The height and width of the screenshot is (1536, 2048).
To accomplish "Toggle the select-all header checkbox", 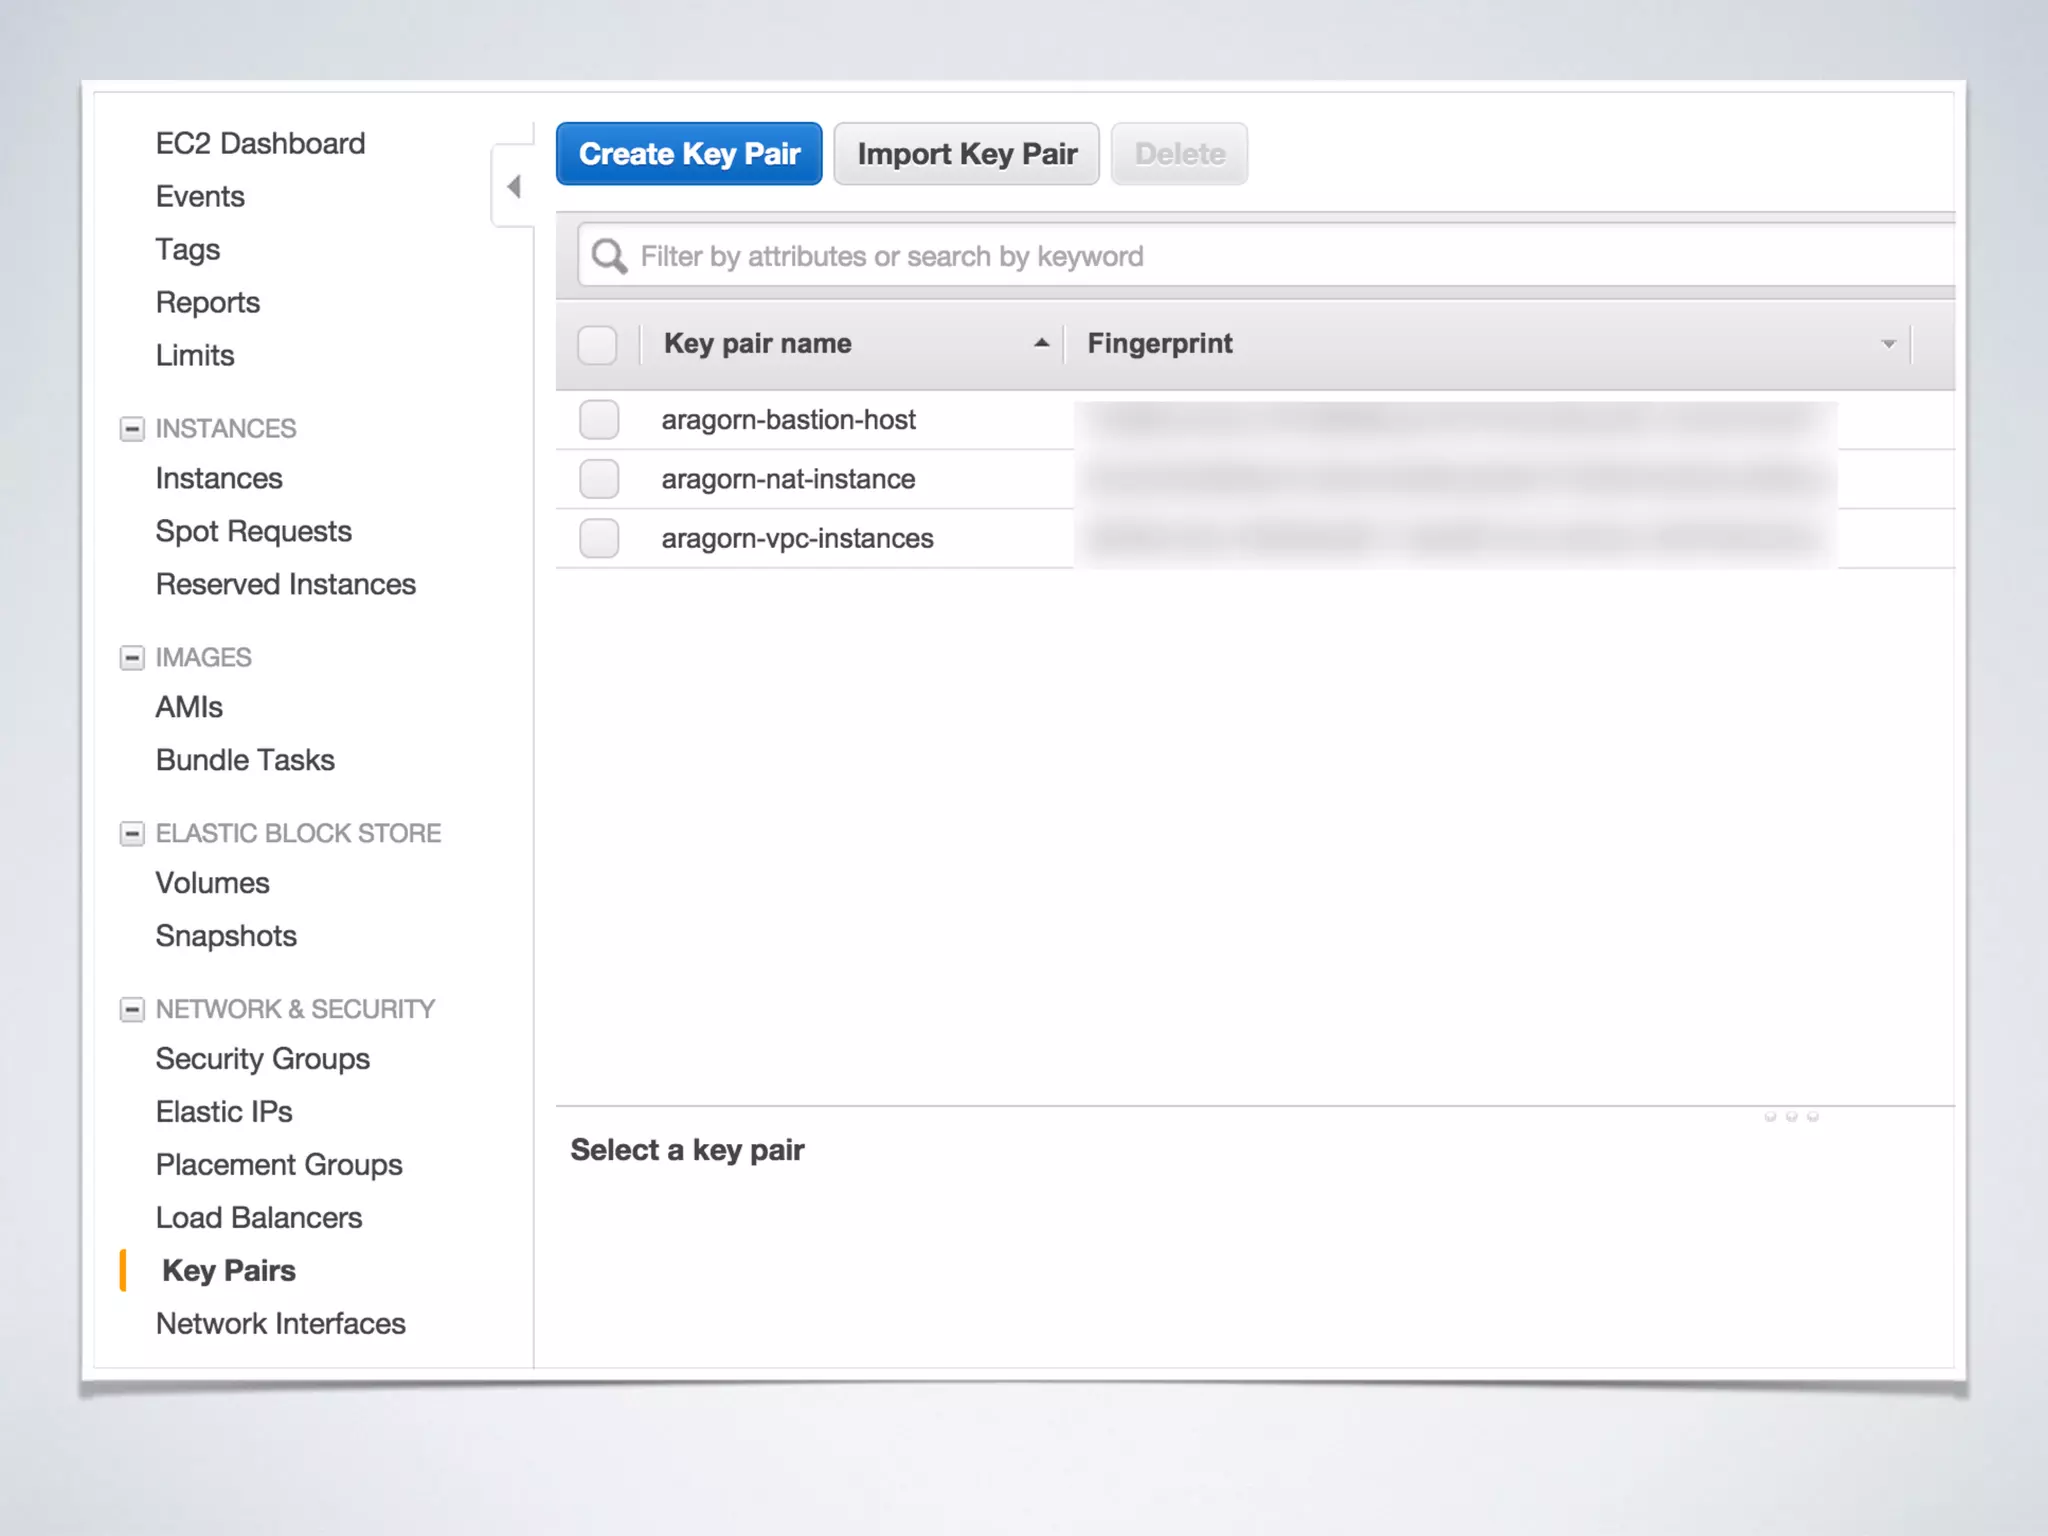I will point(597,345).
